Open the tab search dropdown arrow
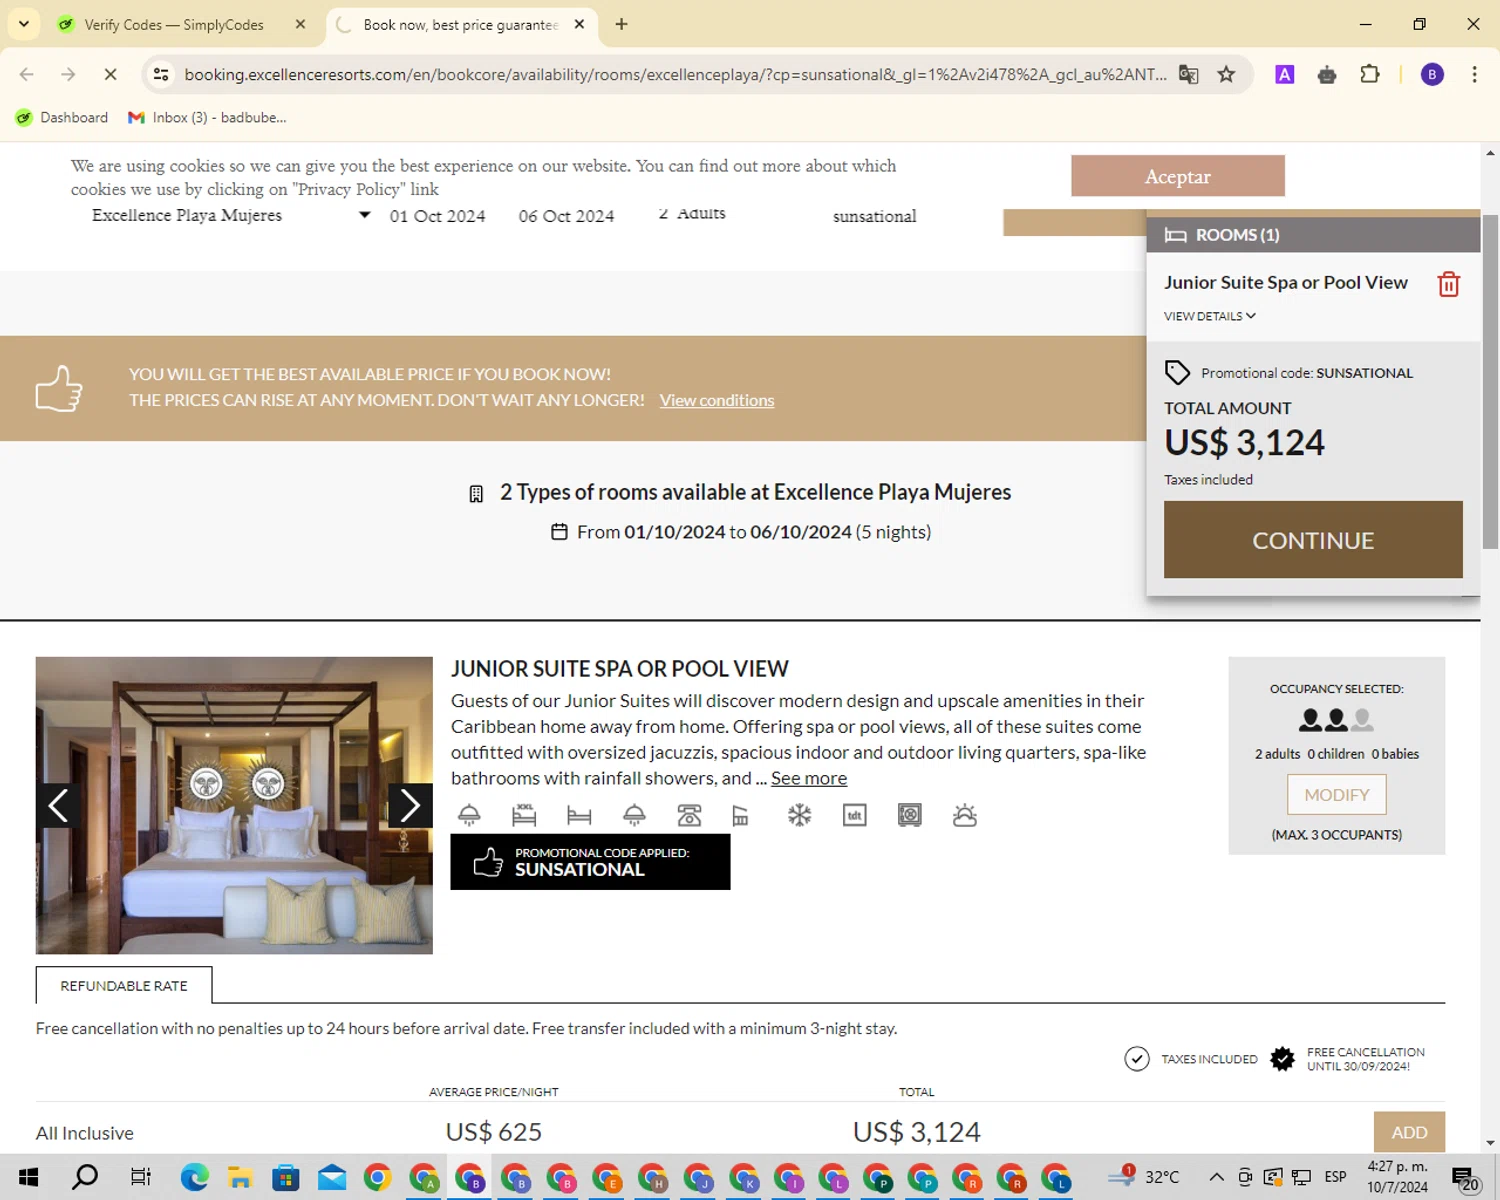1500x1200 pixels. tap(24, 24)
